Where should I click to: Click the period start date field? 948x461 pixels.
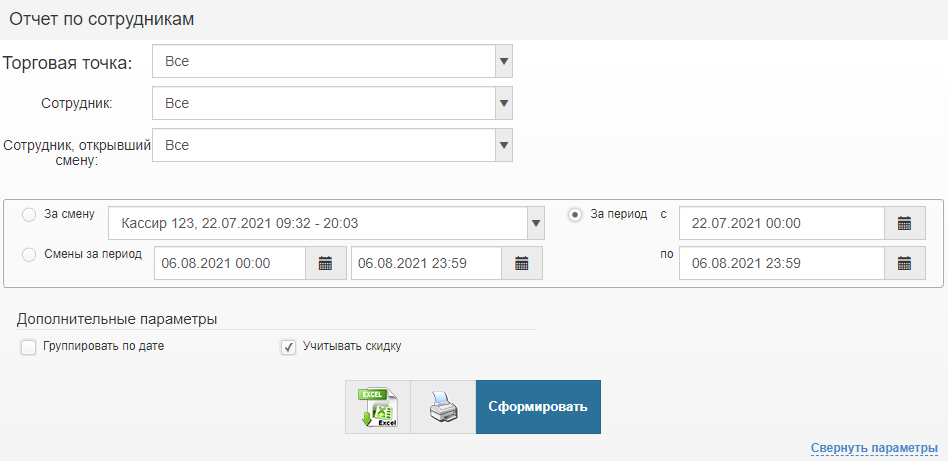pos(781,223)
